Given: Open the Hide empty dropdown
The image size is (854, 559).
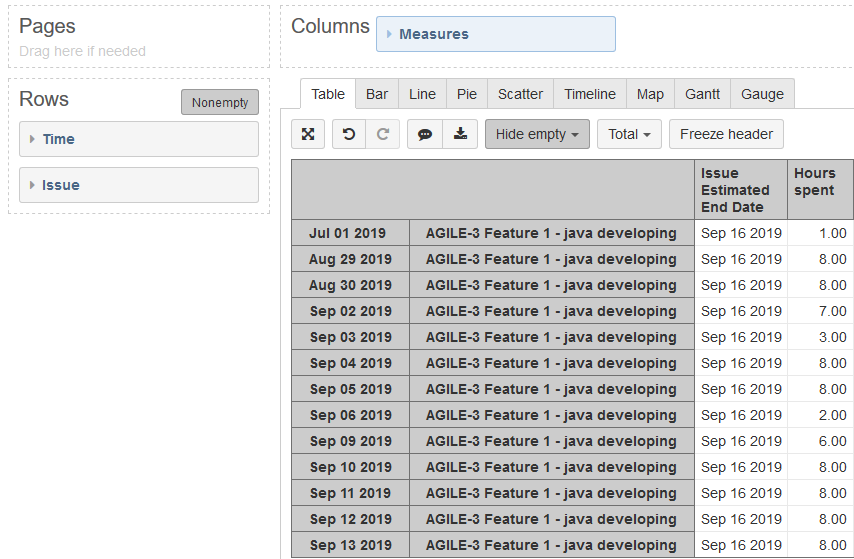Looking at the screenshot, I should coord(537,134).
